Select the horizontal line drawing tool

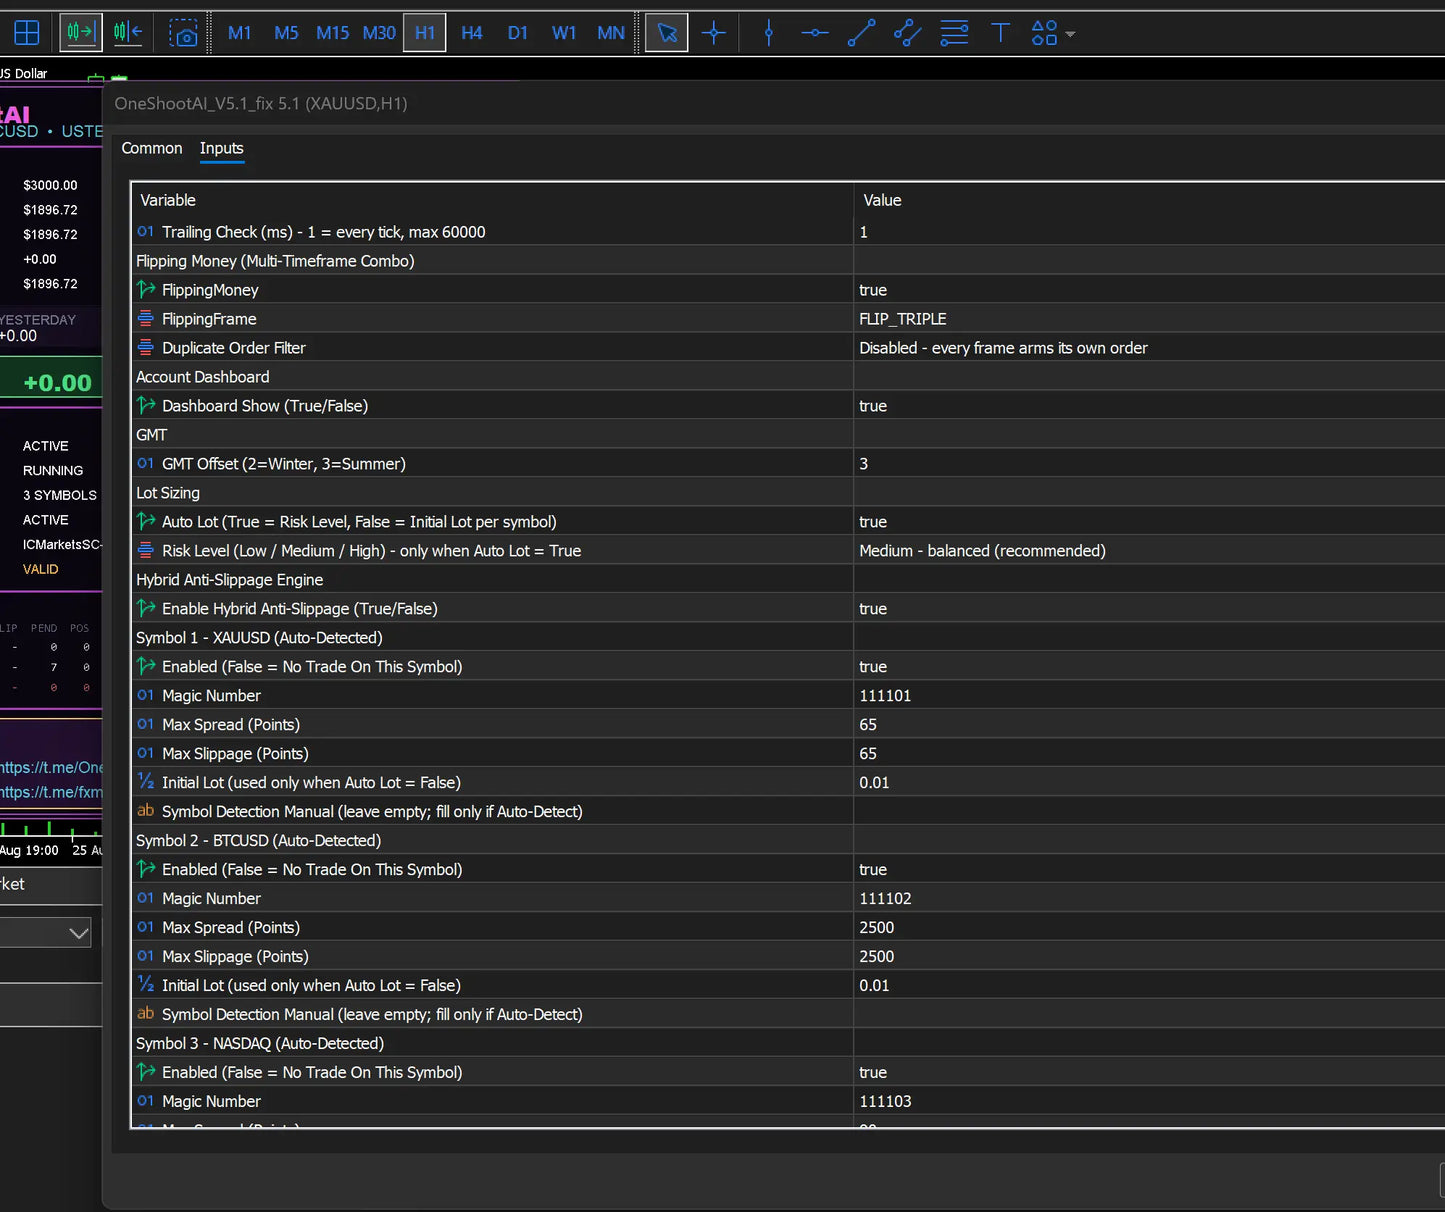click(x=815, y=33)
